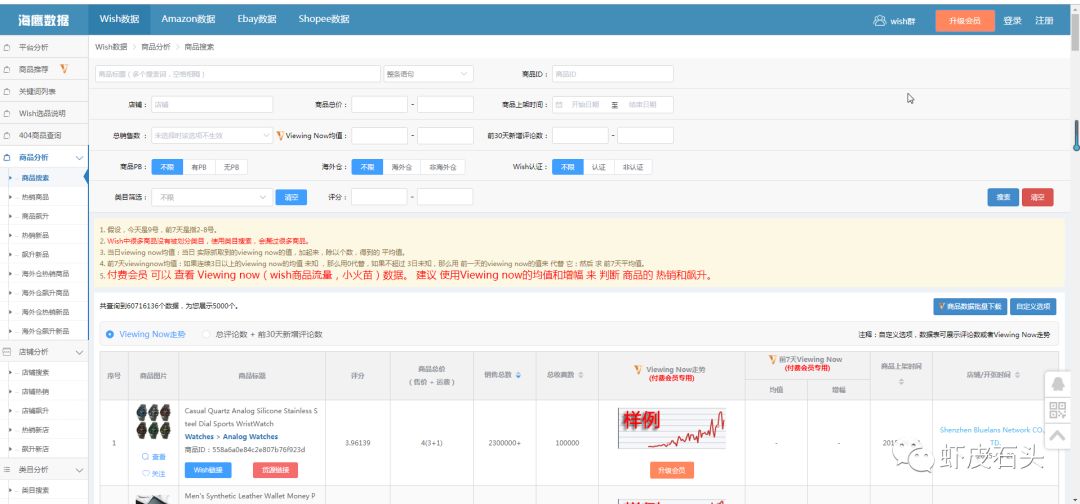
Task: Click the 注册 link
Action: click(1043, 21)
